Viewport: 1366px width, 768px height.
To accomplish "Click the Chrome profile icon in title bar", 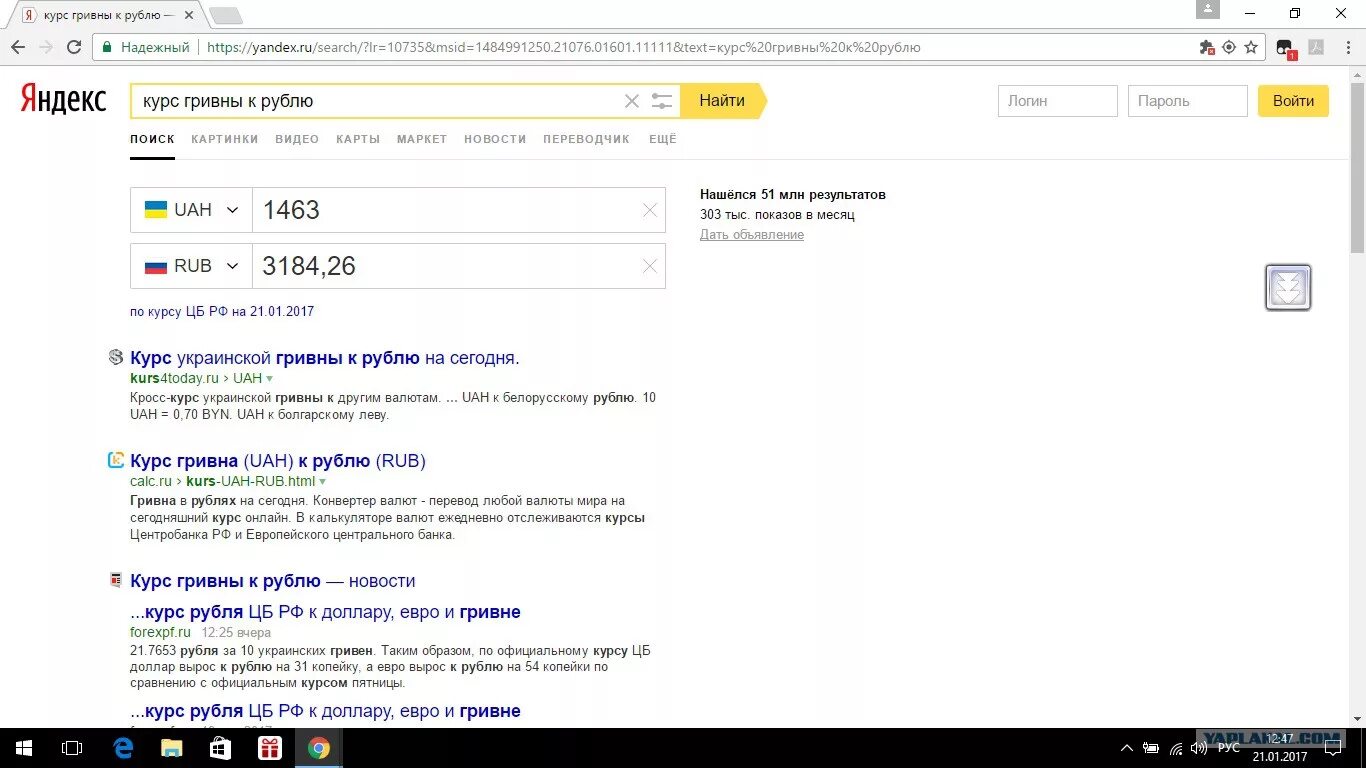I will pyautogui.click(x=1208, y=9).
